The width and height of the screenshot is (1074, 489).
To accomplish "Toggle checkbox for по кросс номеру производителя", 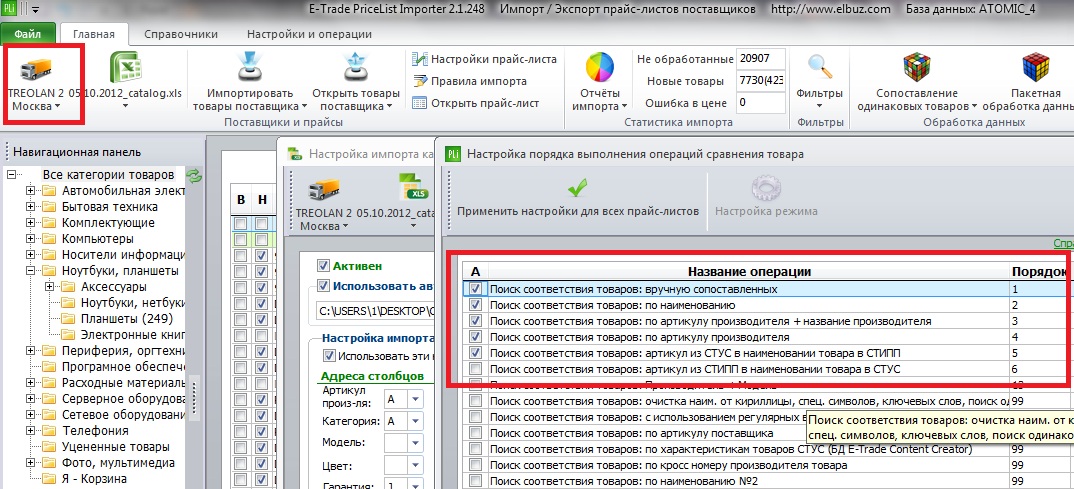I will 476,464.
